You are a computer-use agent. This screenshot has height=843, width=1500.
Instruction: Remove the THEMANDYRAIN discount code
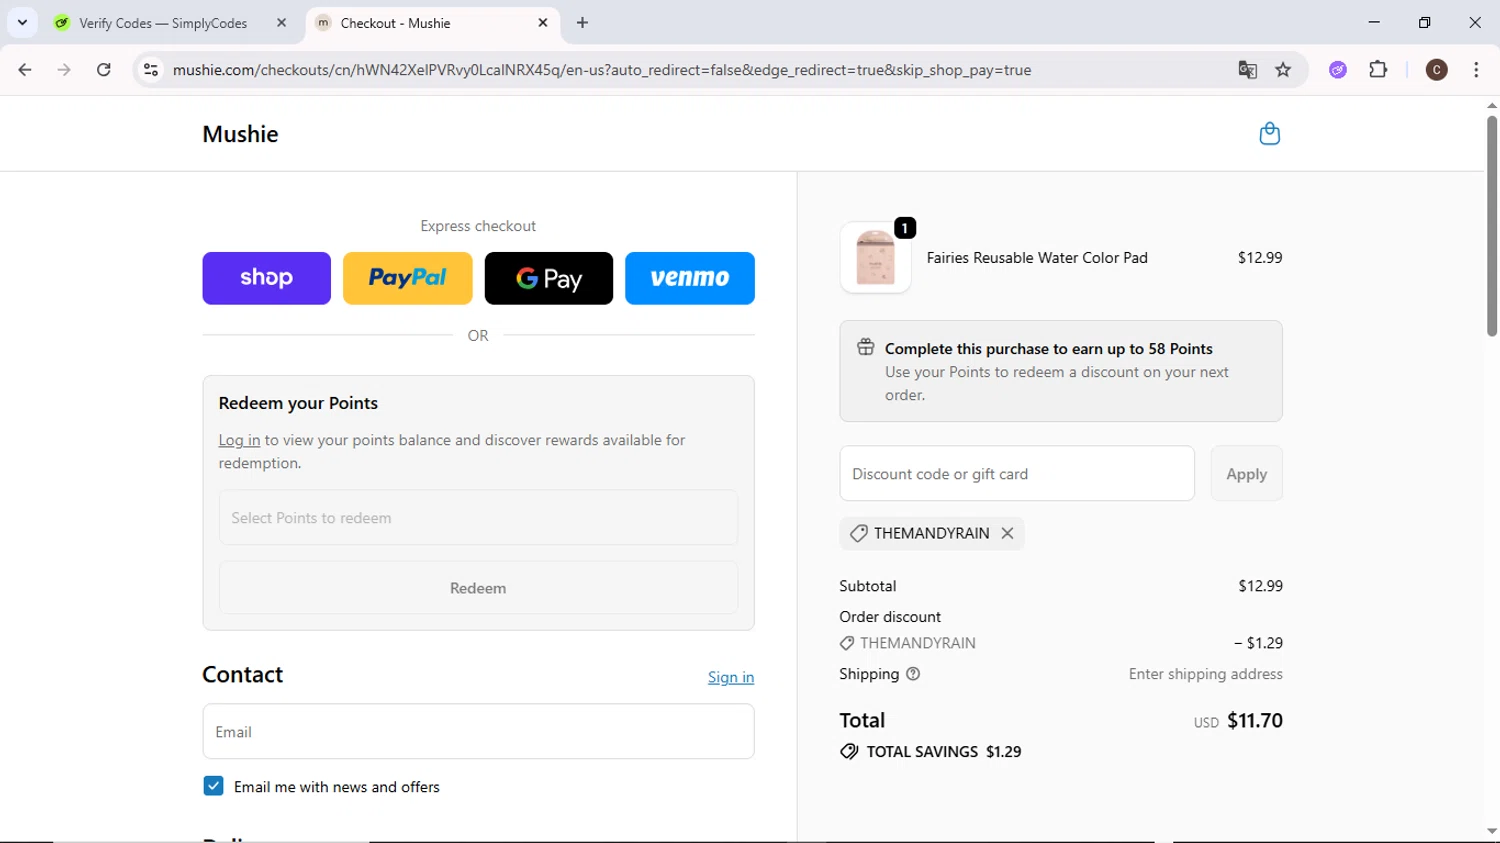(1007, 533)
